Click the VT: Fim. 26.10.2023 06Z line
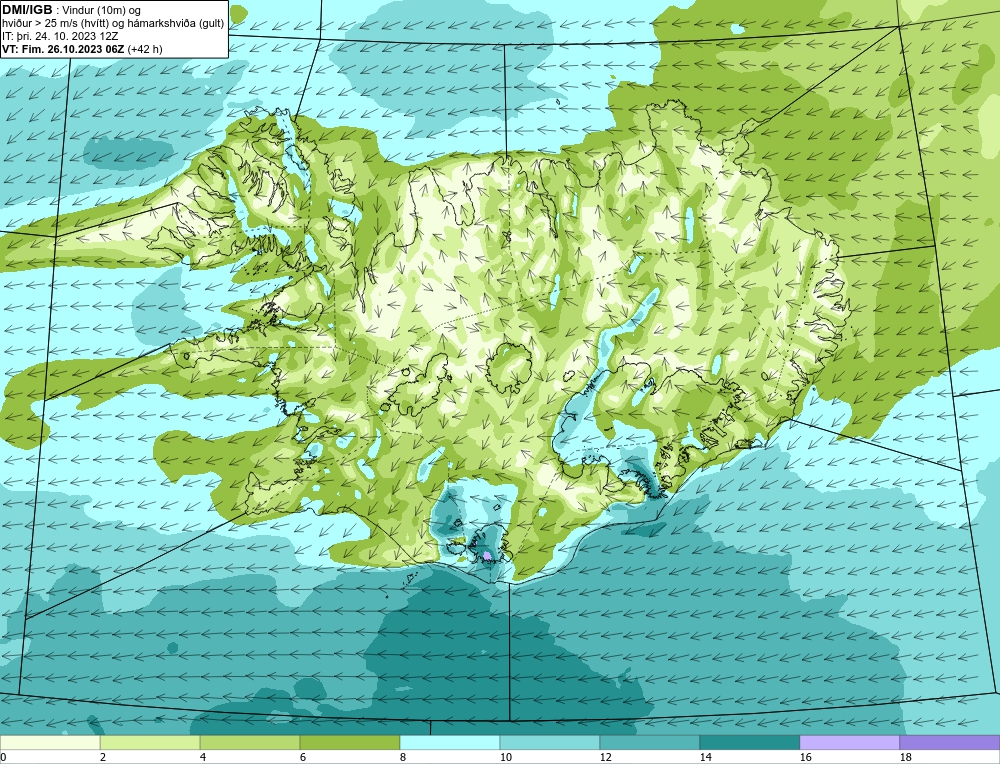The image size is (1000, 764). [x=82, y=49]
